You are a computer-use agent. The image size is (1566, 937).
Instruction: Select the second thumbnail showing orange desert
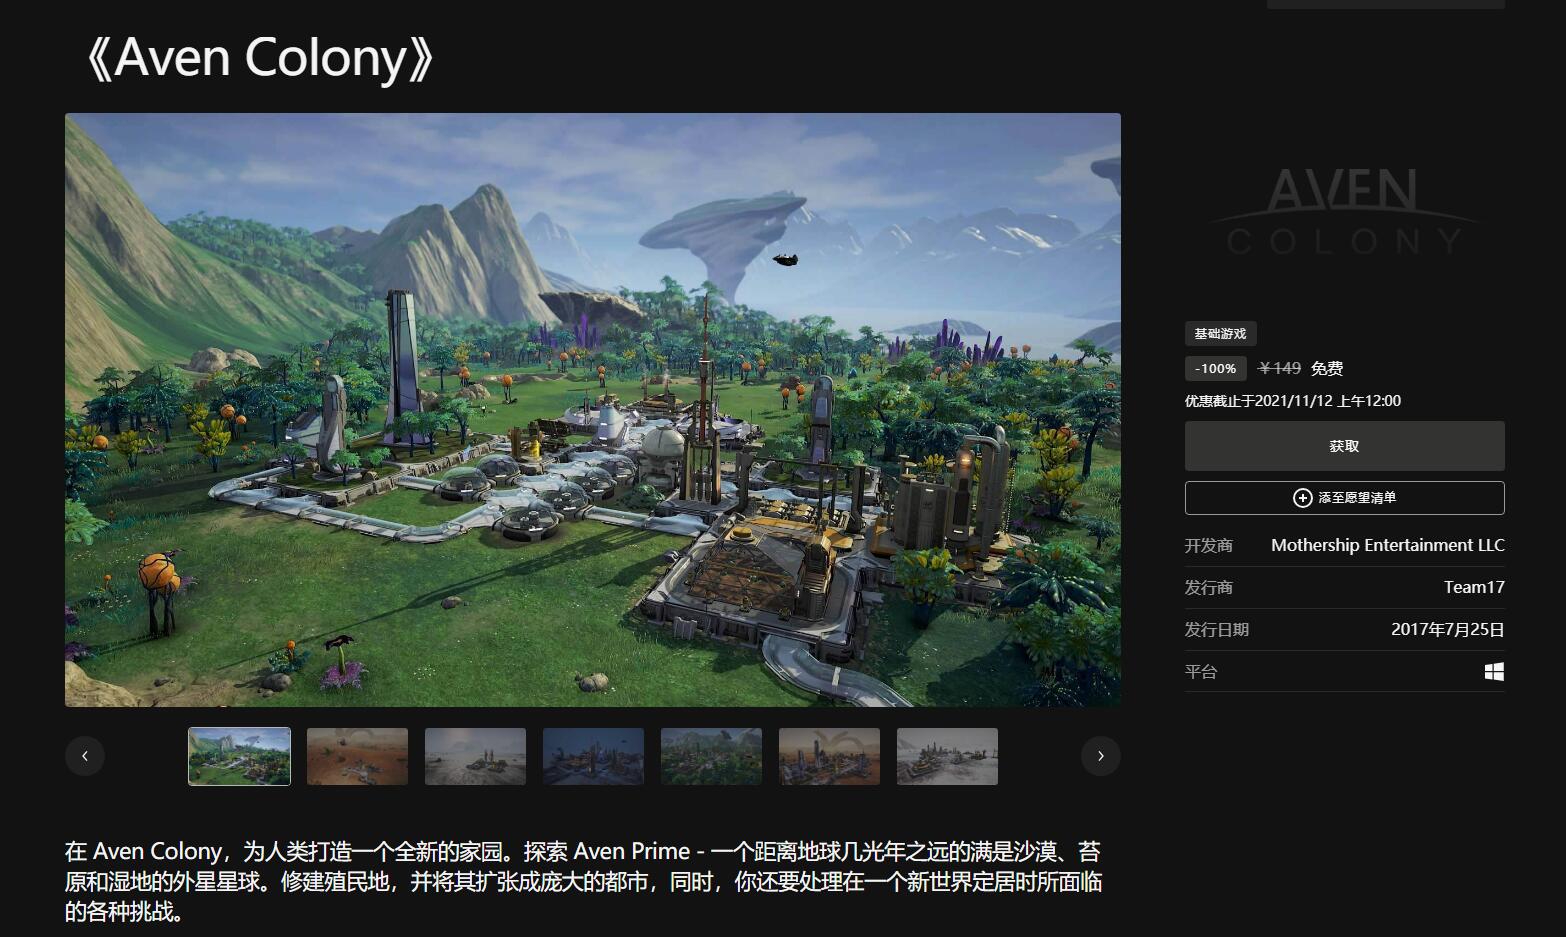pyautogui.click(x=357, y=756)
